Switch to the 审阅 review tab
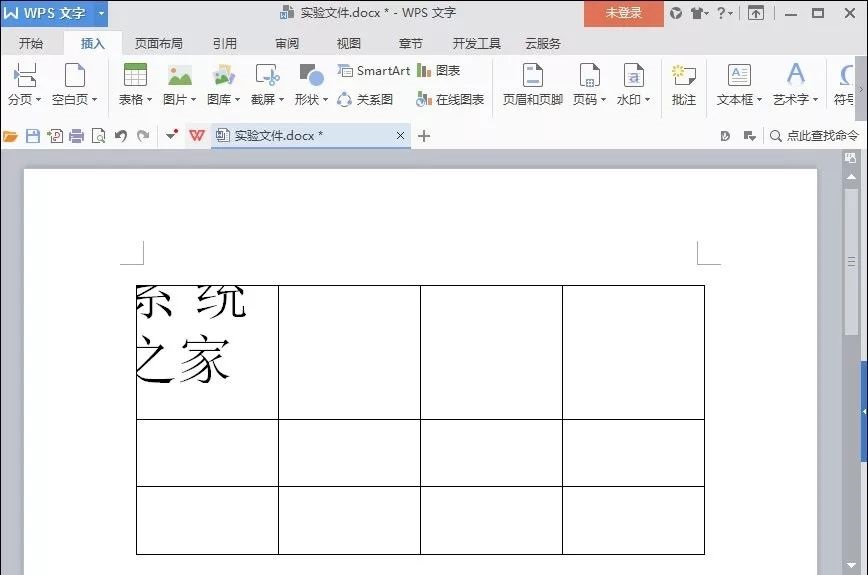Image resolution: width=868 pixels, height=575 pixels. (x=287, y=43)
